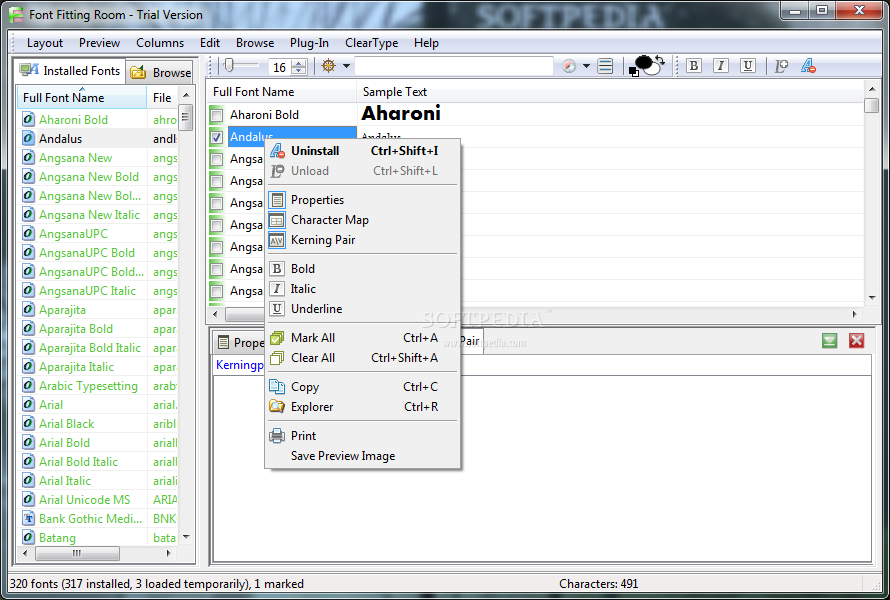Check the Aharoni Bold checkbox
The width and height of the screenshot is (890, 600).
coord(216,115)
